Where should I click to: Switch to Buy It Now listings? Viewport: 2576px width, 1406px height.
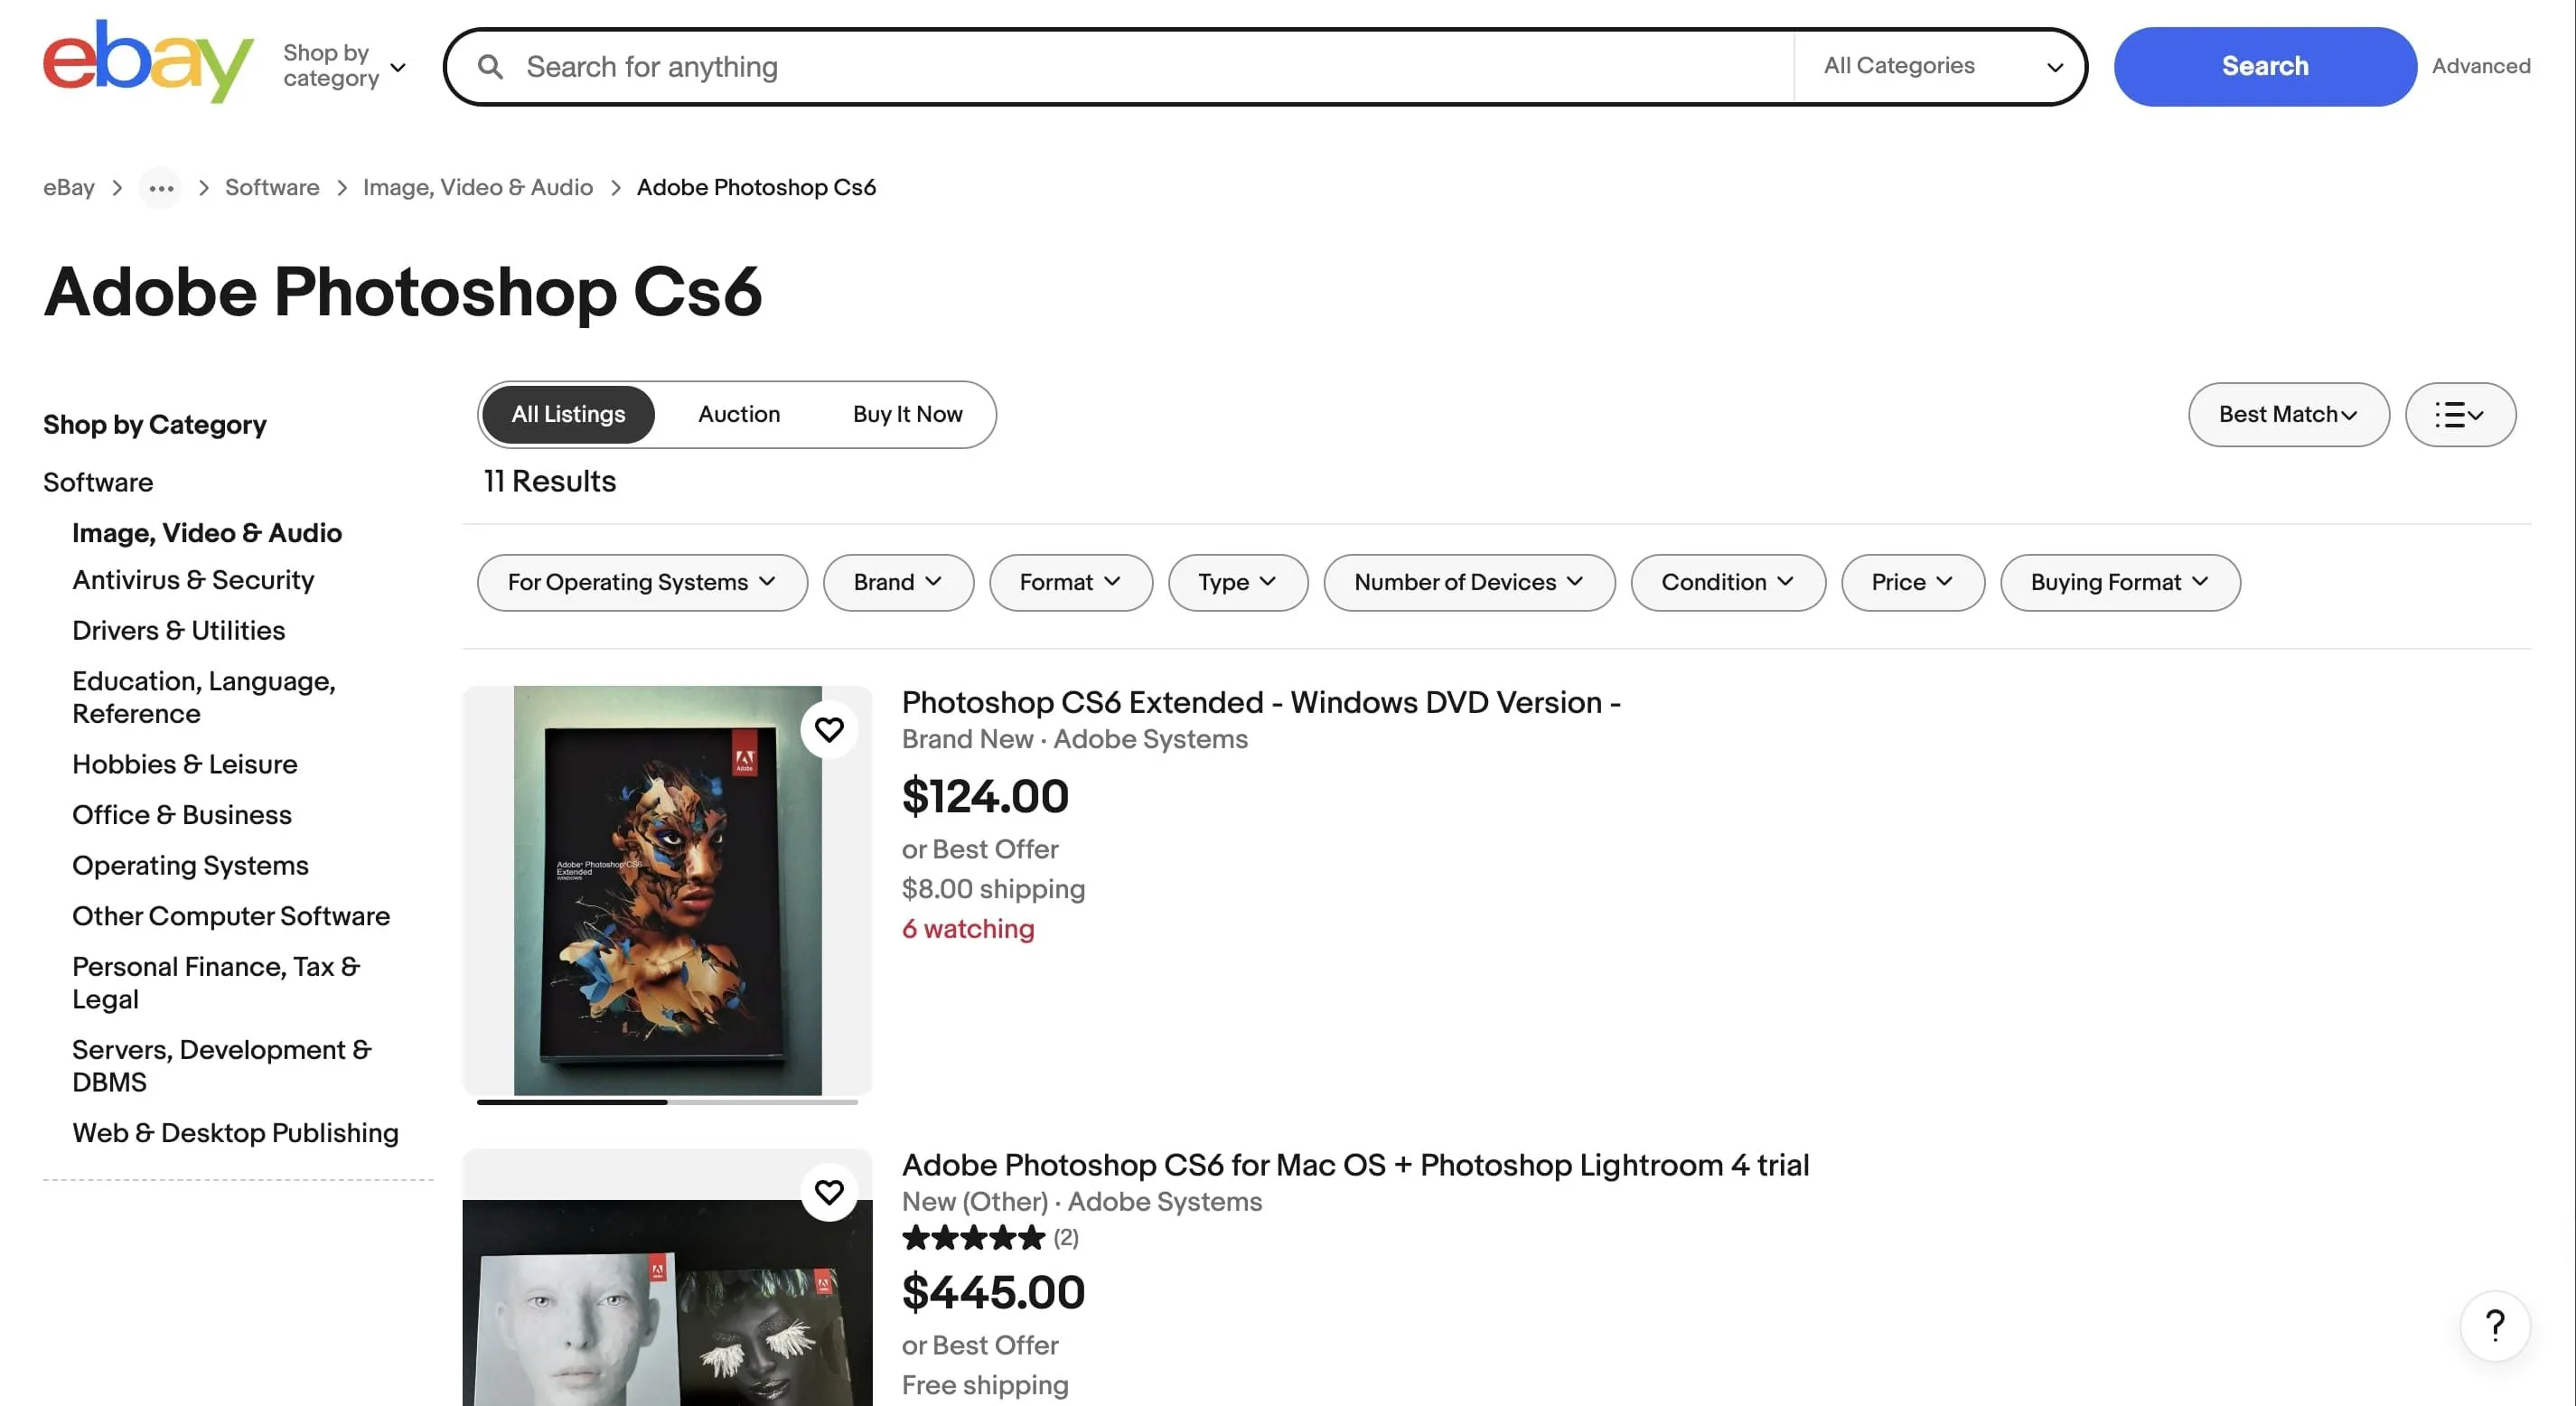(906, 414)
